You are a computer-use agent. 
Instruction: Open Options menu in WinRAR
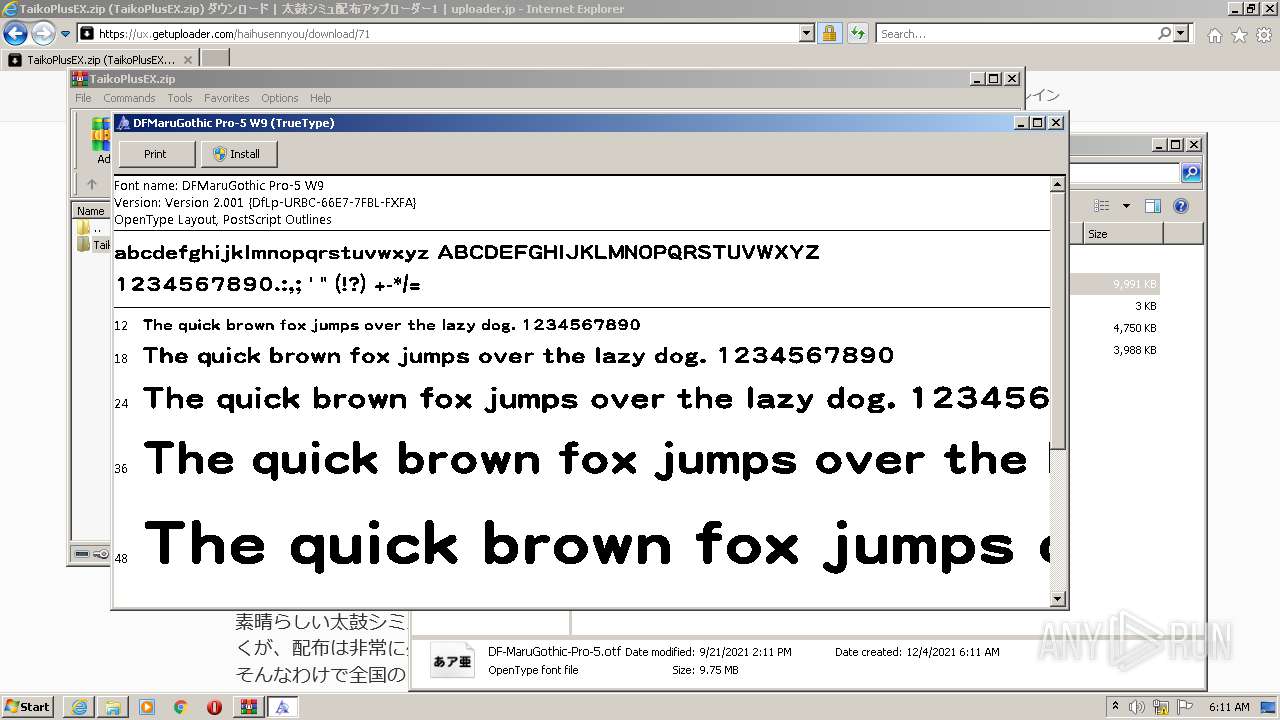[280, 98]
